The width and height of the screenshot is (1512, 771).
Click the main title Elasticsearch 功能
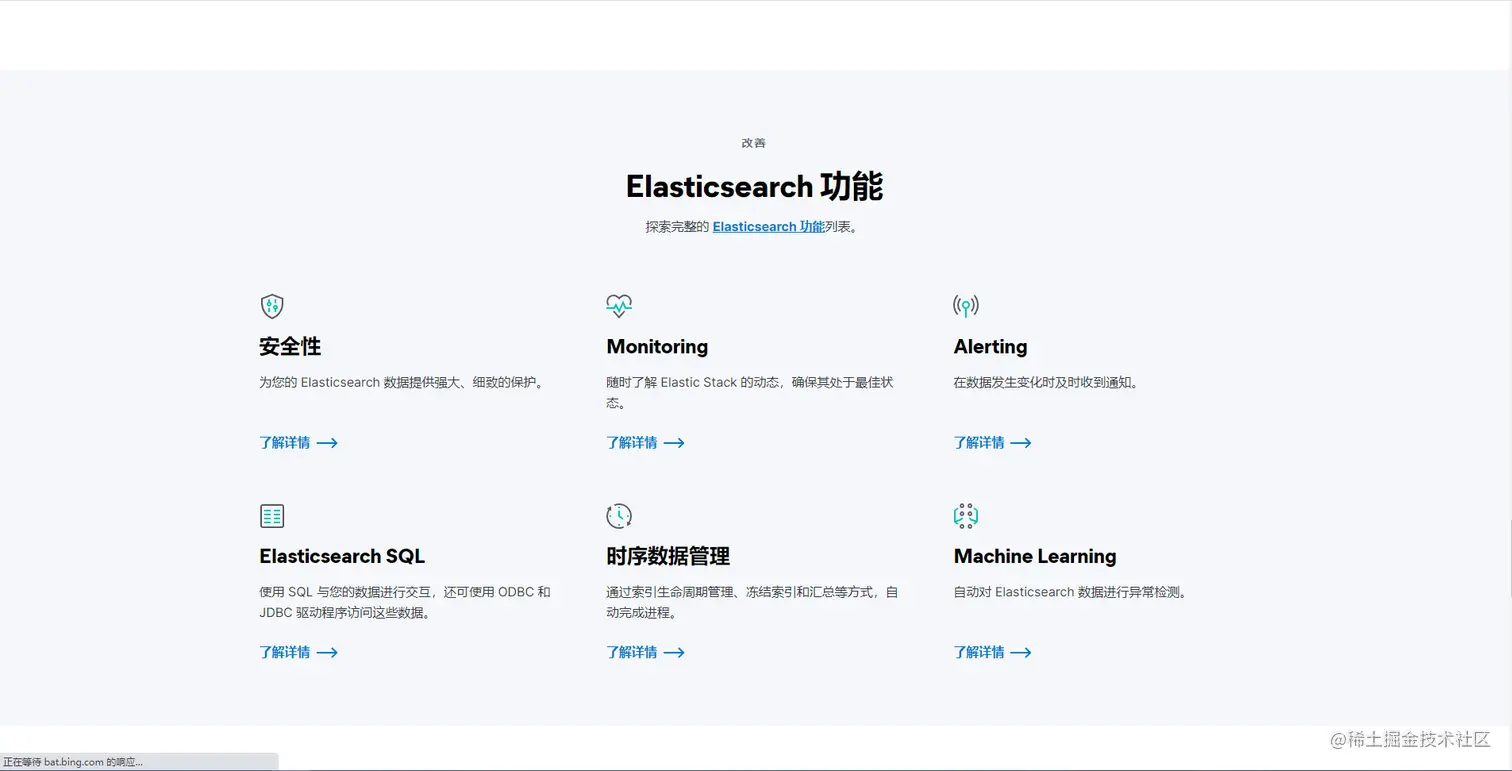coord(754,187)
